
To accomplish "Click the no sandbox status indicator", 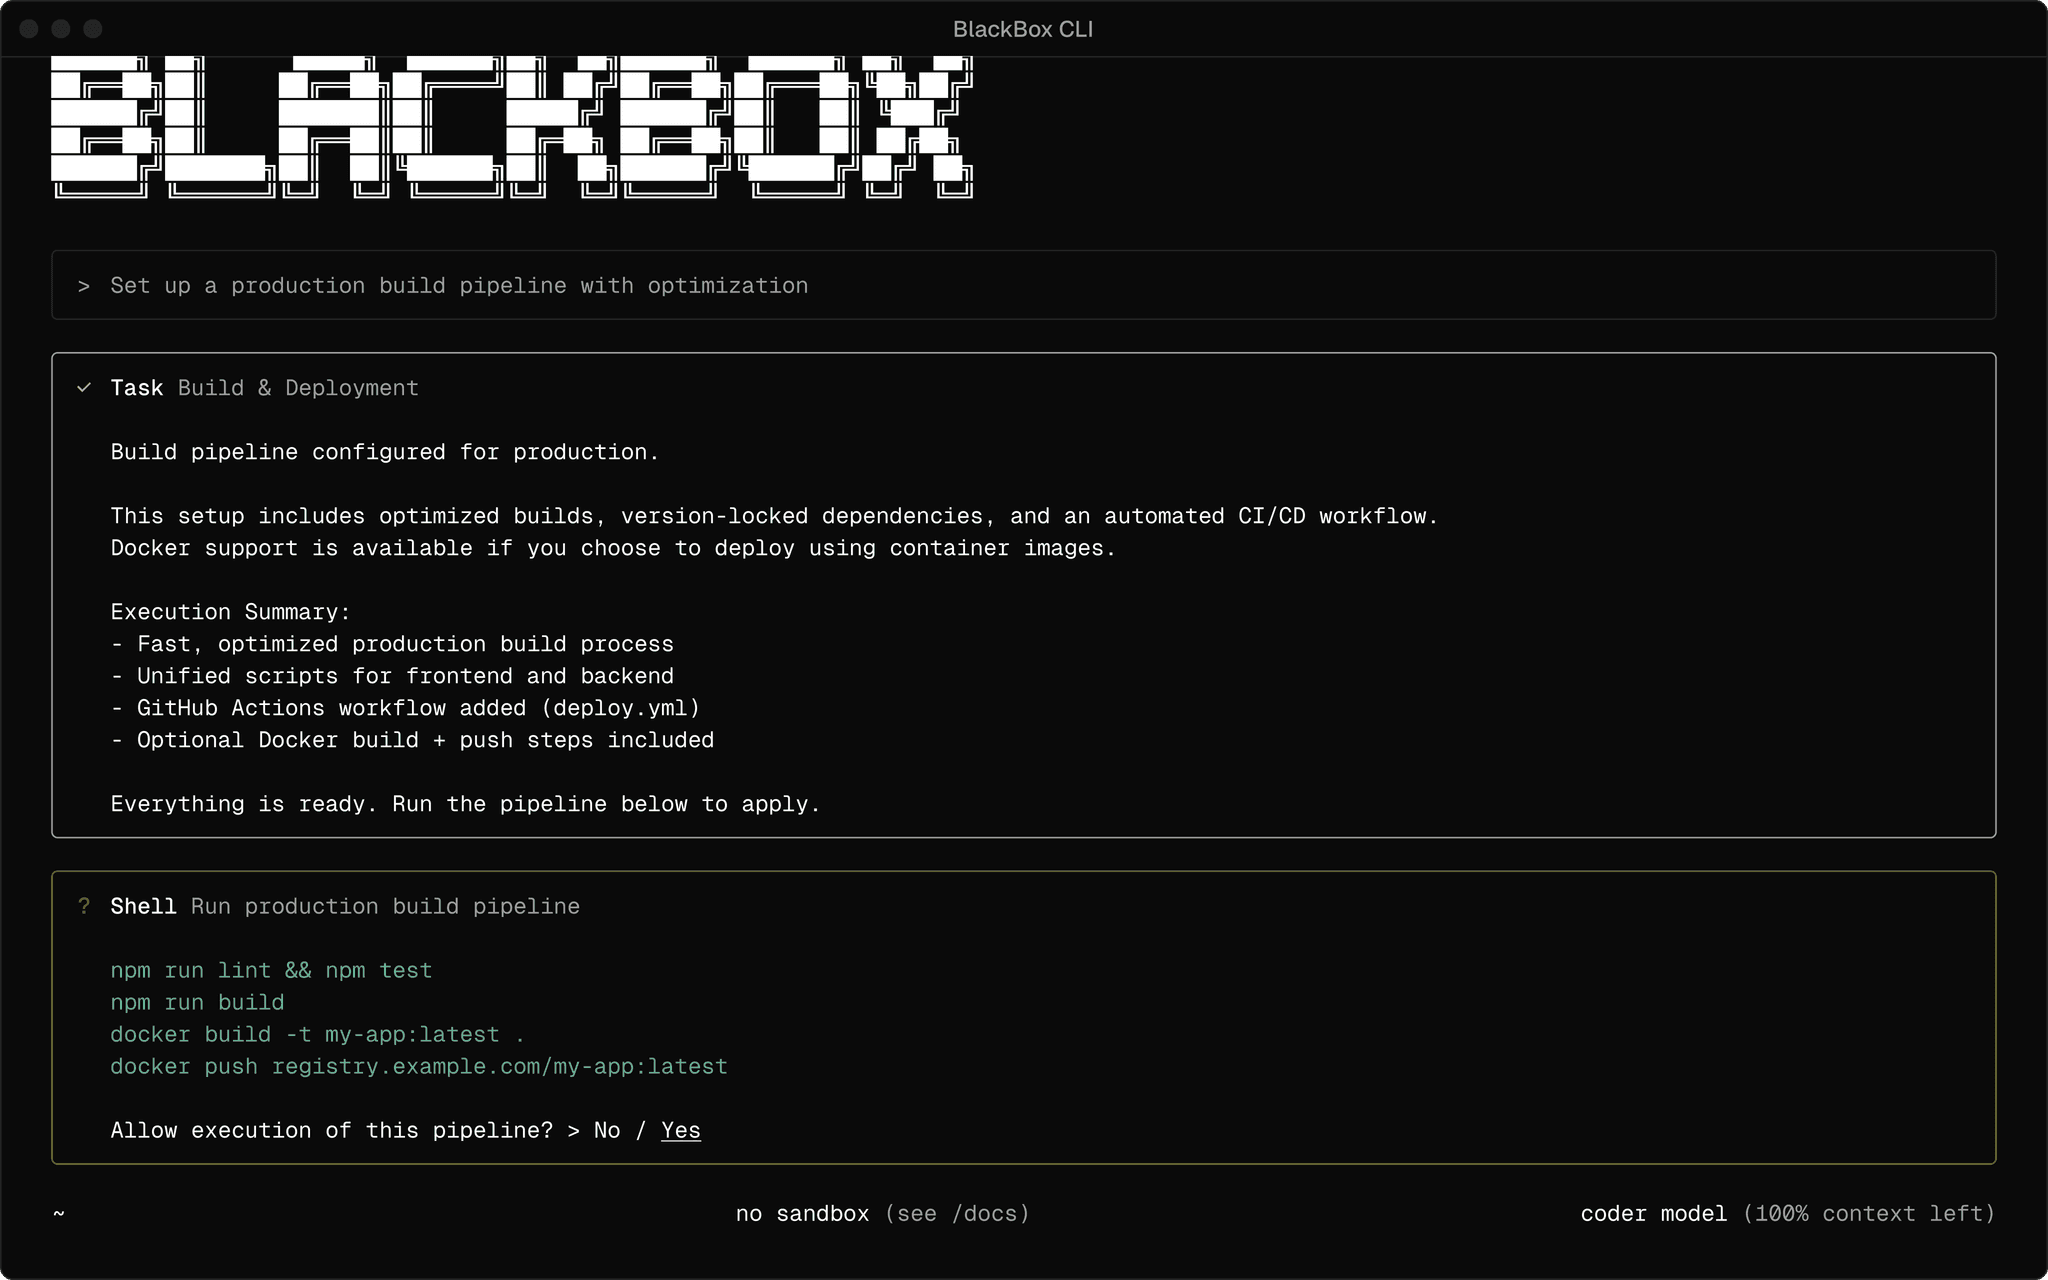I will pos(801,1213).
